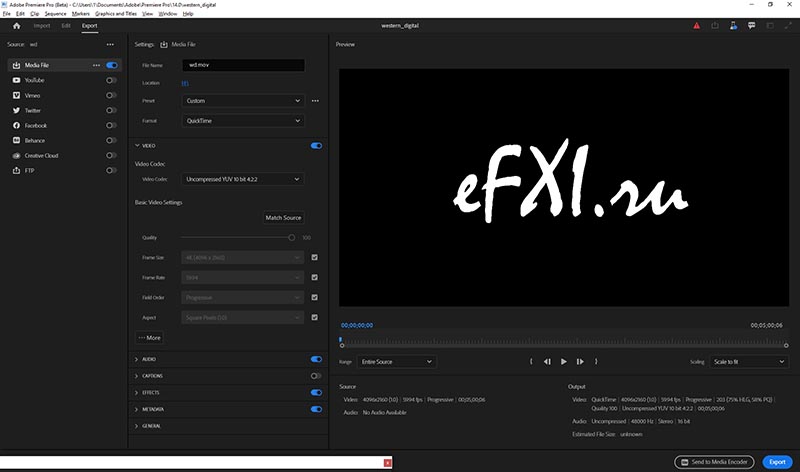Image resolution: width=800 pixels, height=472 pixels.
Task: Go to the Home screen icon
Action: (16, 26)
